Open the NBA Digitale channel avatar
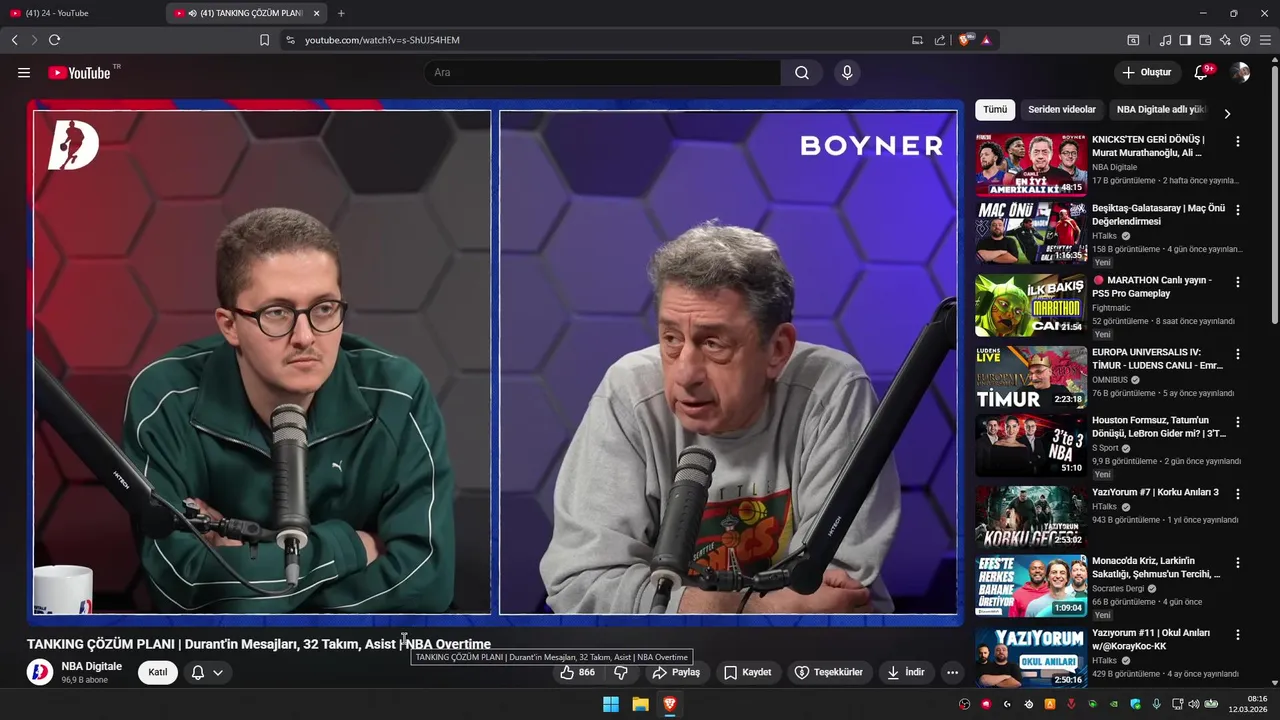The image size is (1280, 720). (x=40, y=672)
